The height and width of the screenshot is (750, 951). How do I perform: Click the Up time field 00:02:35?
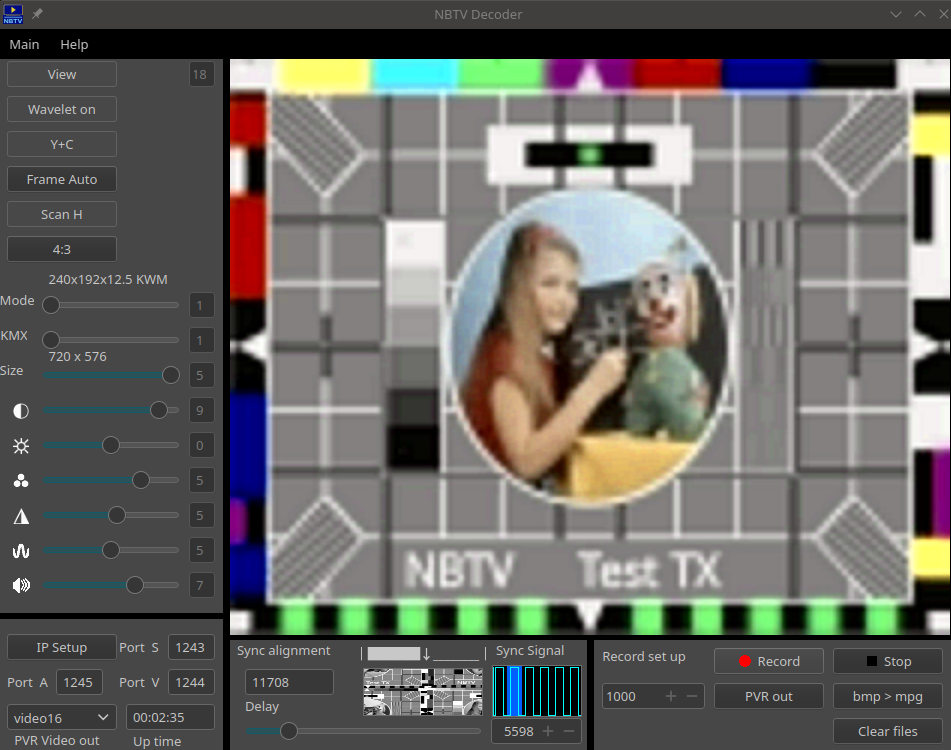[x=170, y=717]
